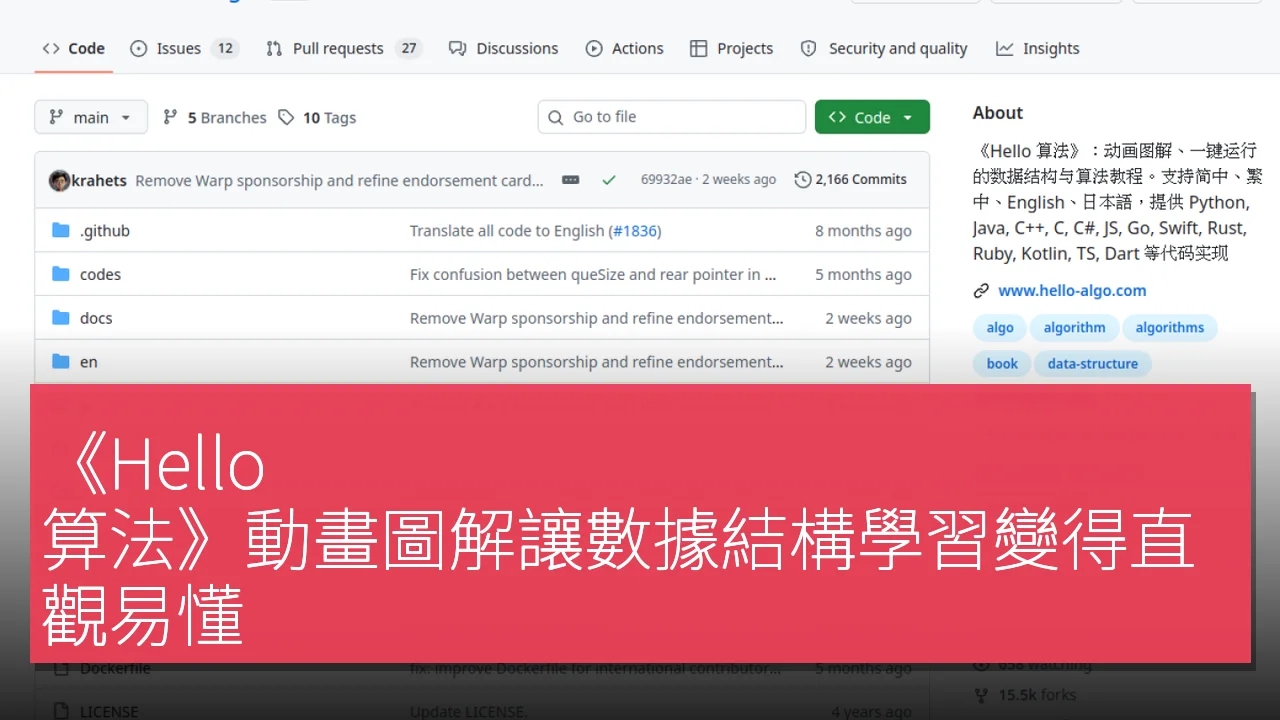This screenshot has height=720, width=1280.
Task: Select the data-structure topic tag
Action: point(1093,363)
